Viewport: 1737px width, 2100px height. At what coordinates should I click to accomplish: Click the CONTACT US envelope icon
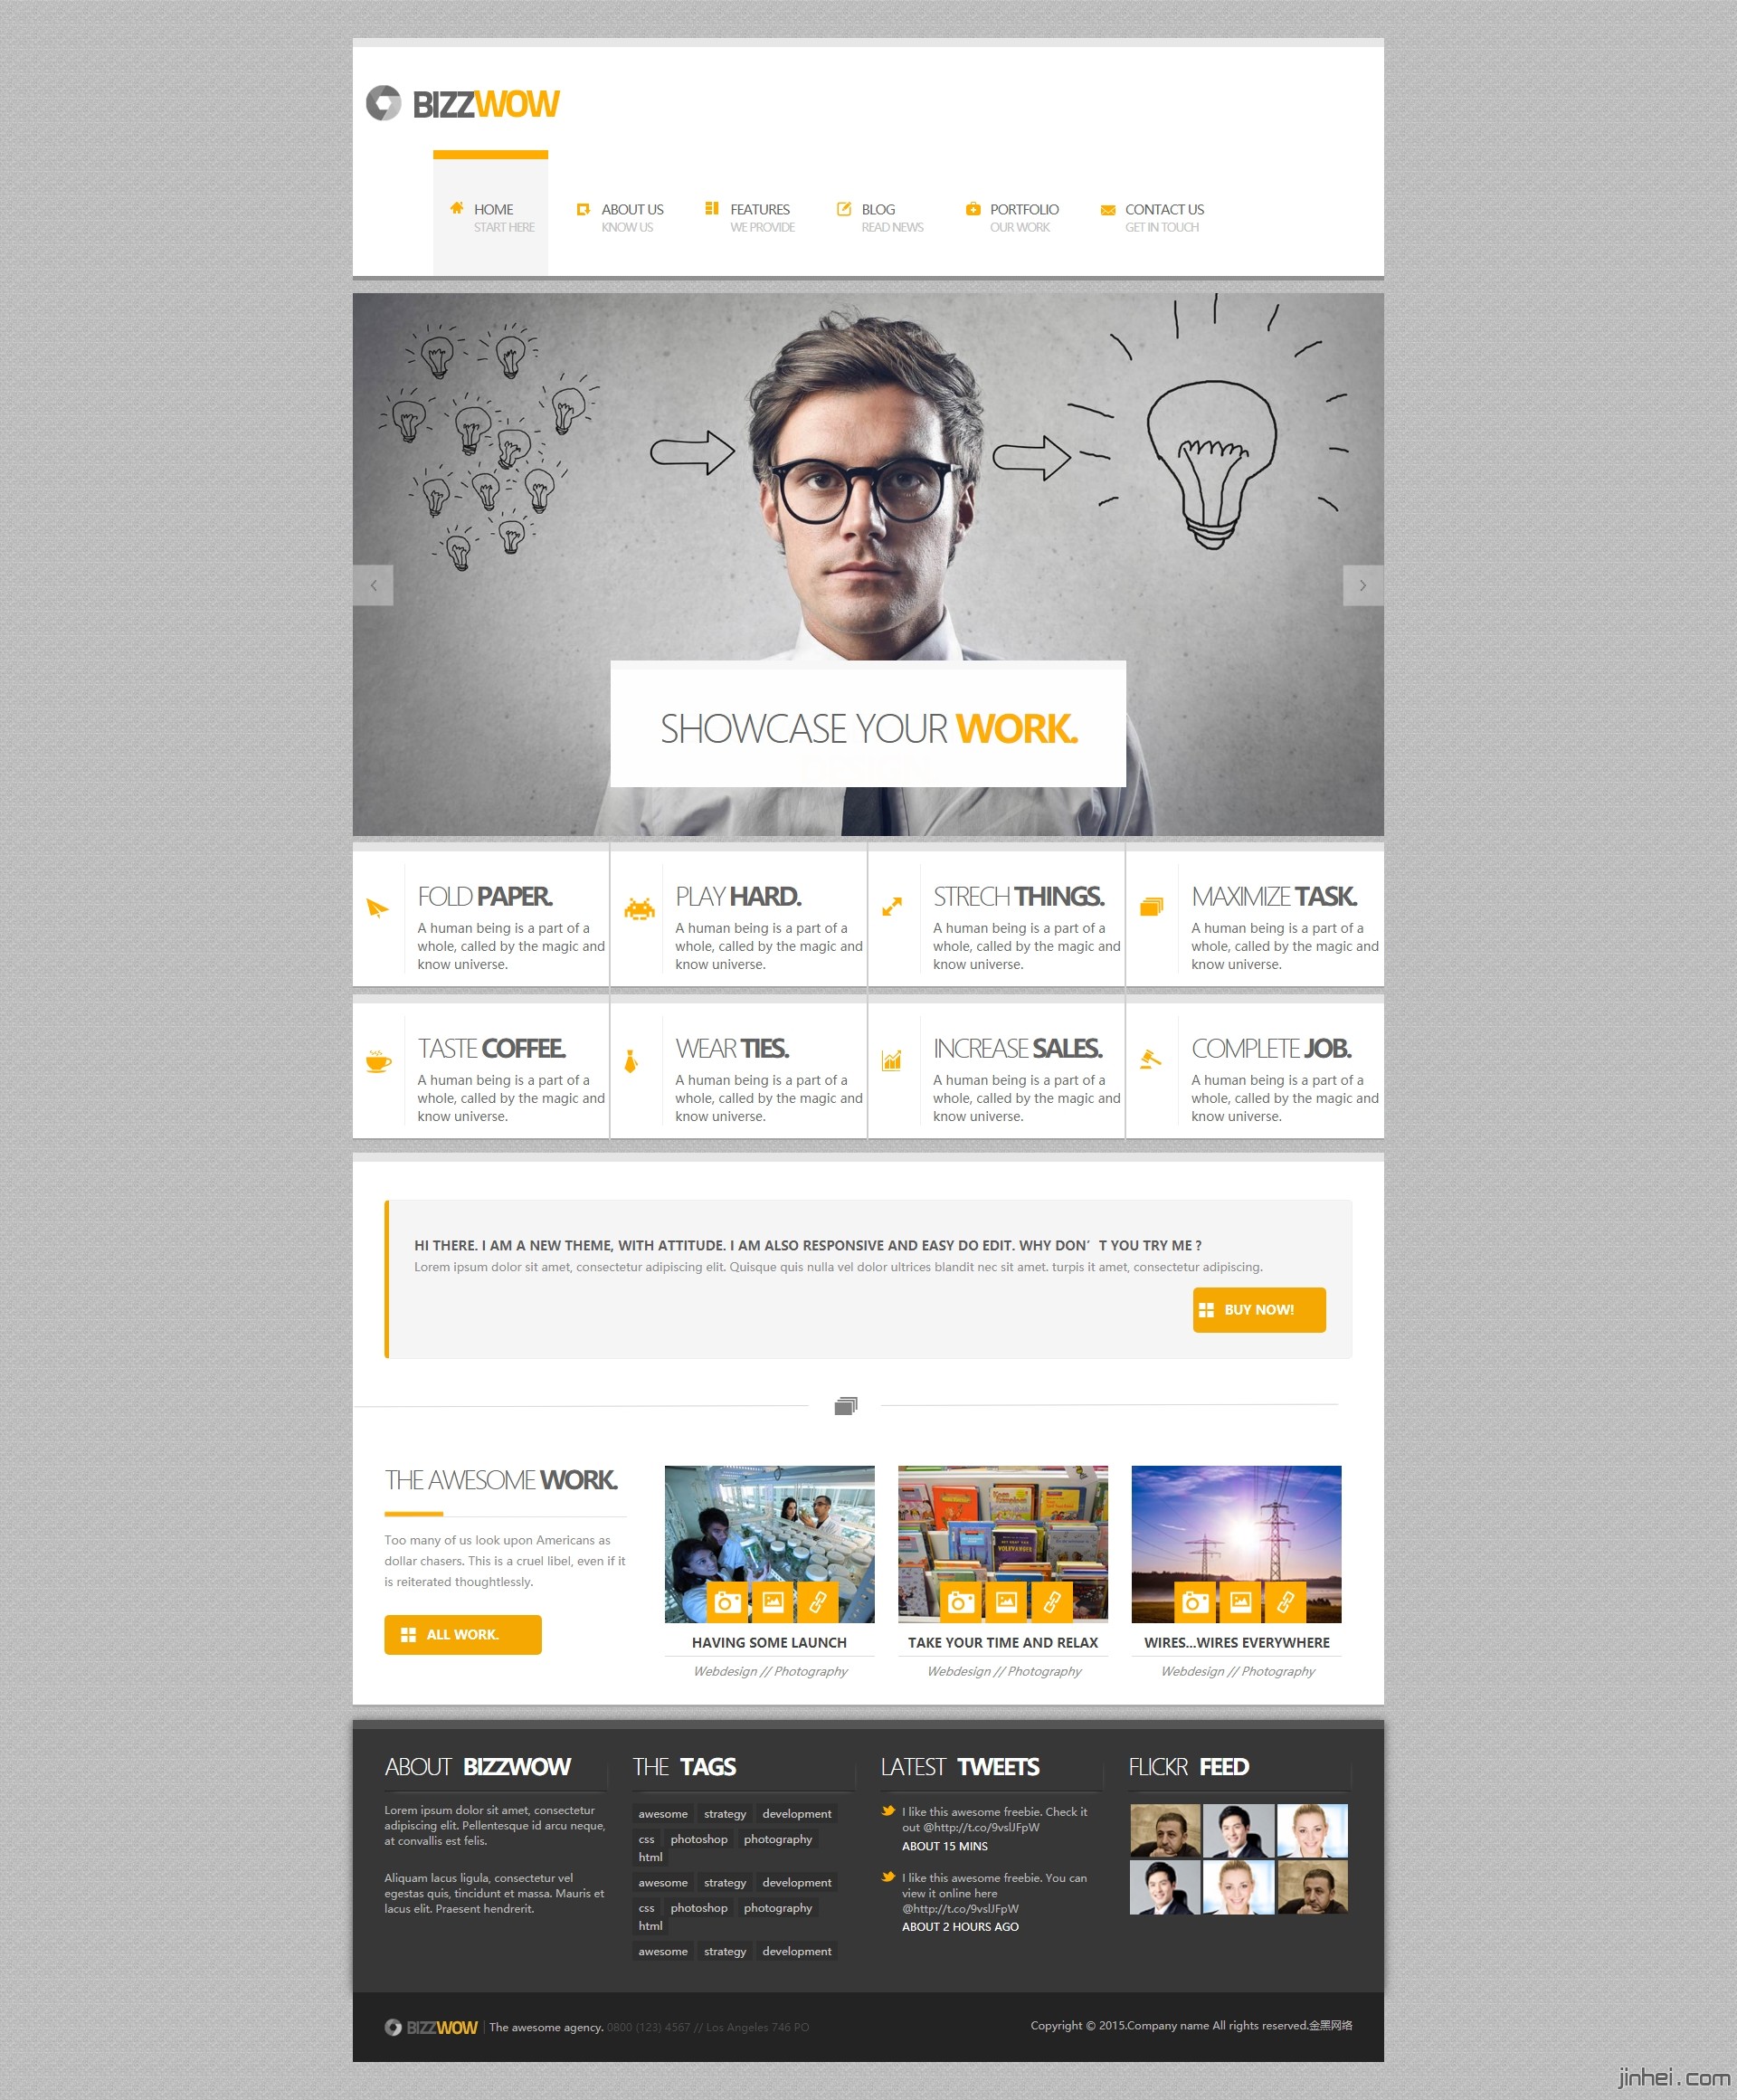(x=1106, y=209)
